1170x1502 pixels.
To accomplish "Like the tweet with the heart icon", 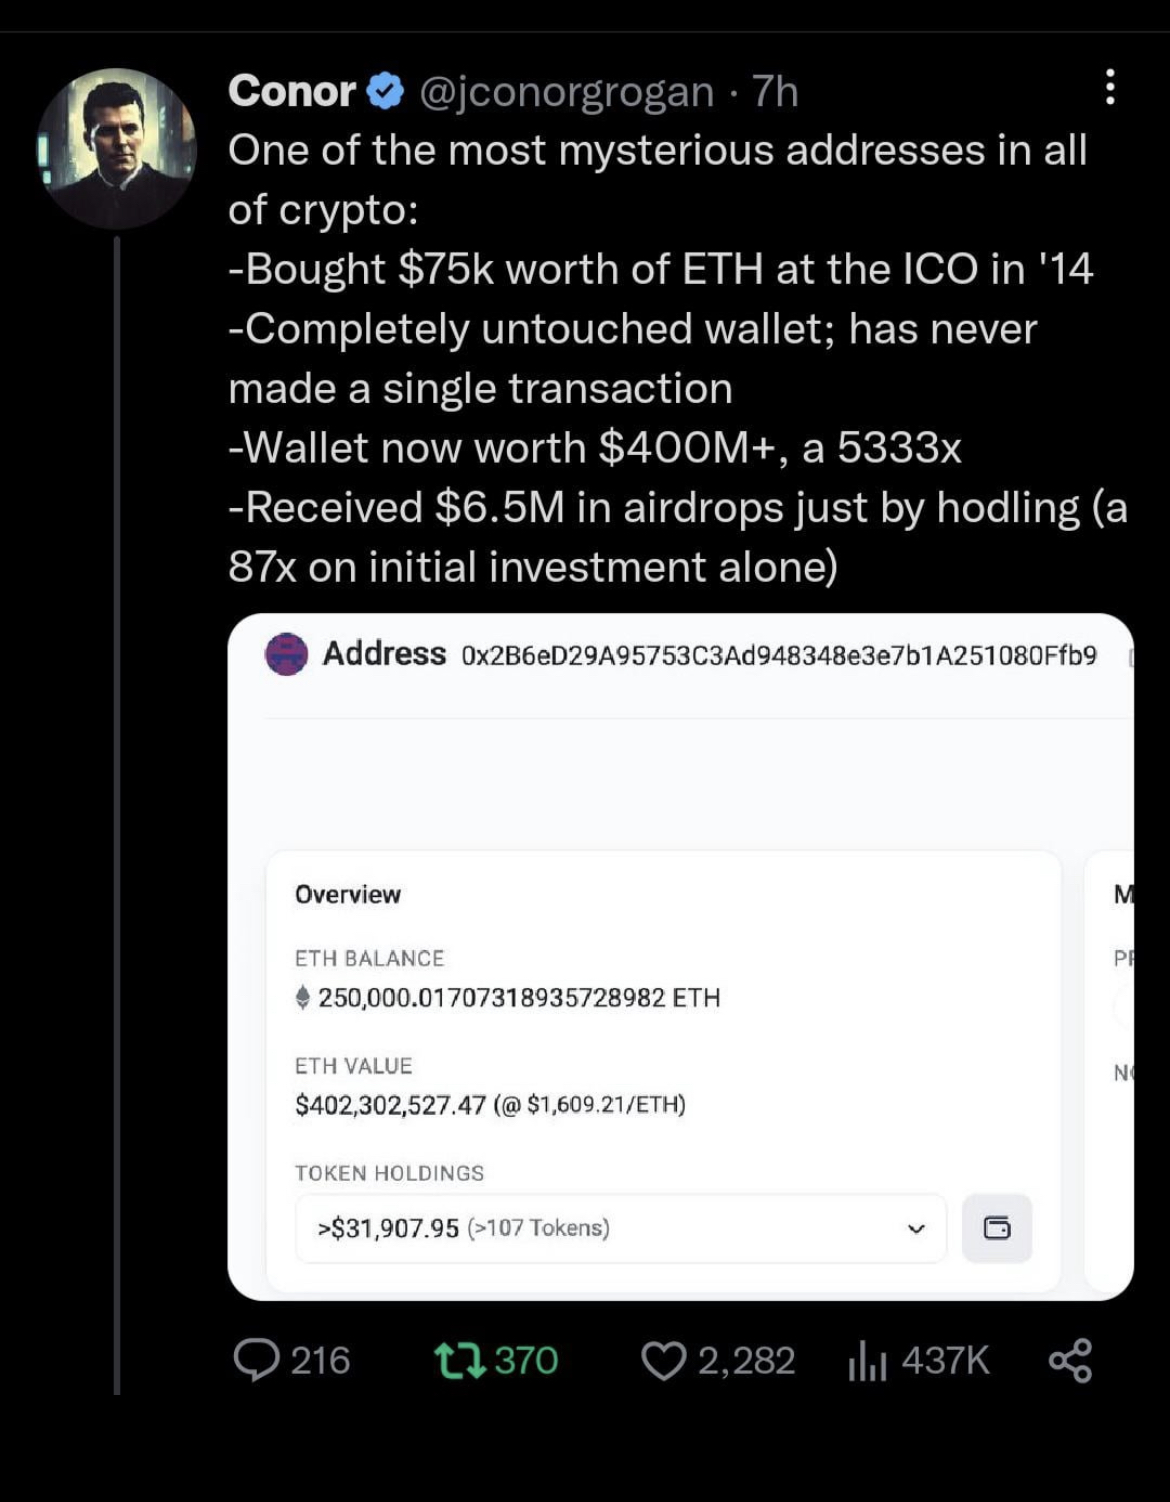I will point(664,1361).
